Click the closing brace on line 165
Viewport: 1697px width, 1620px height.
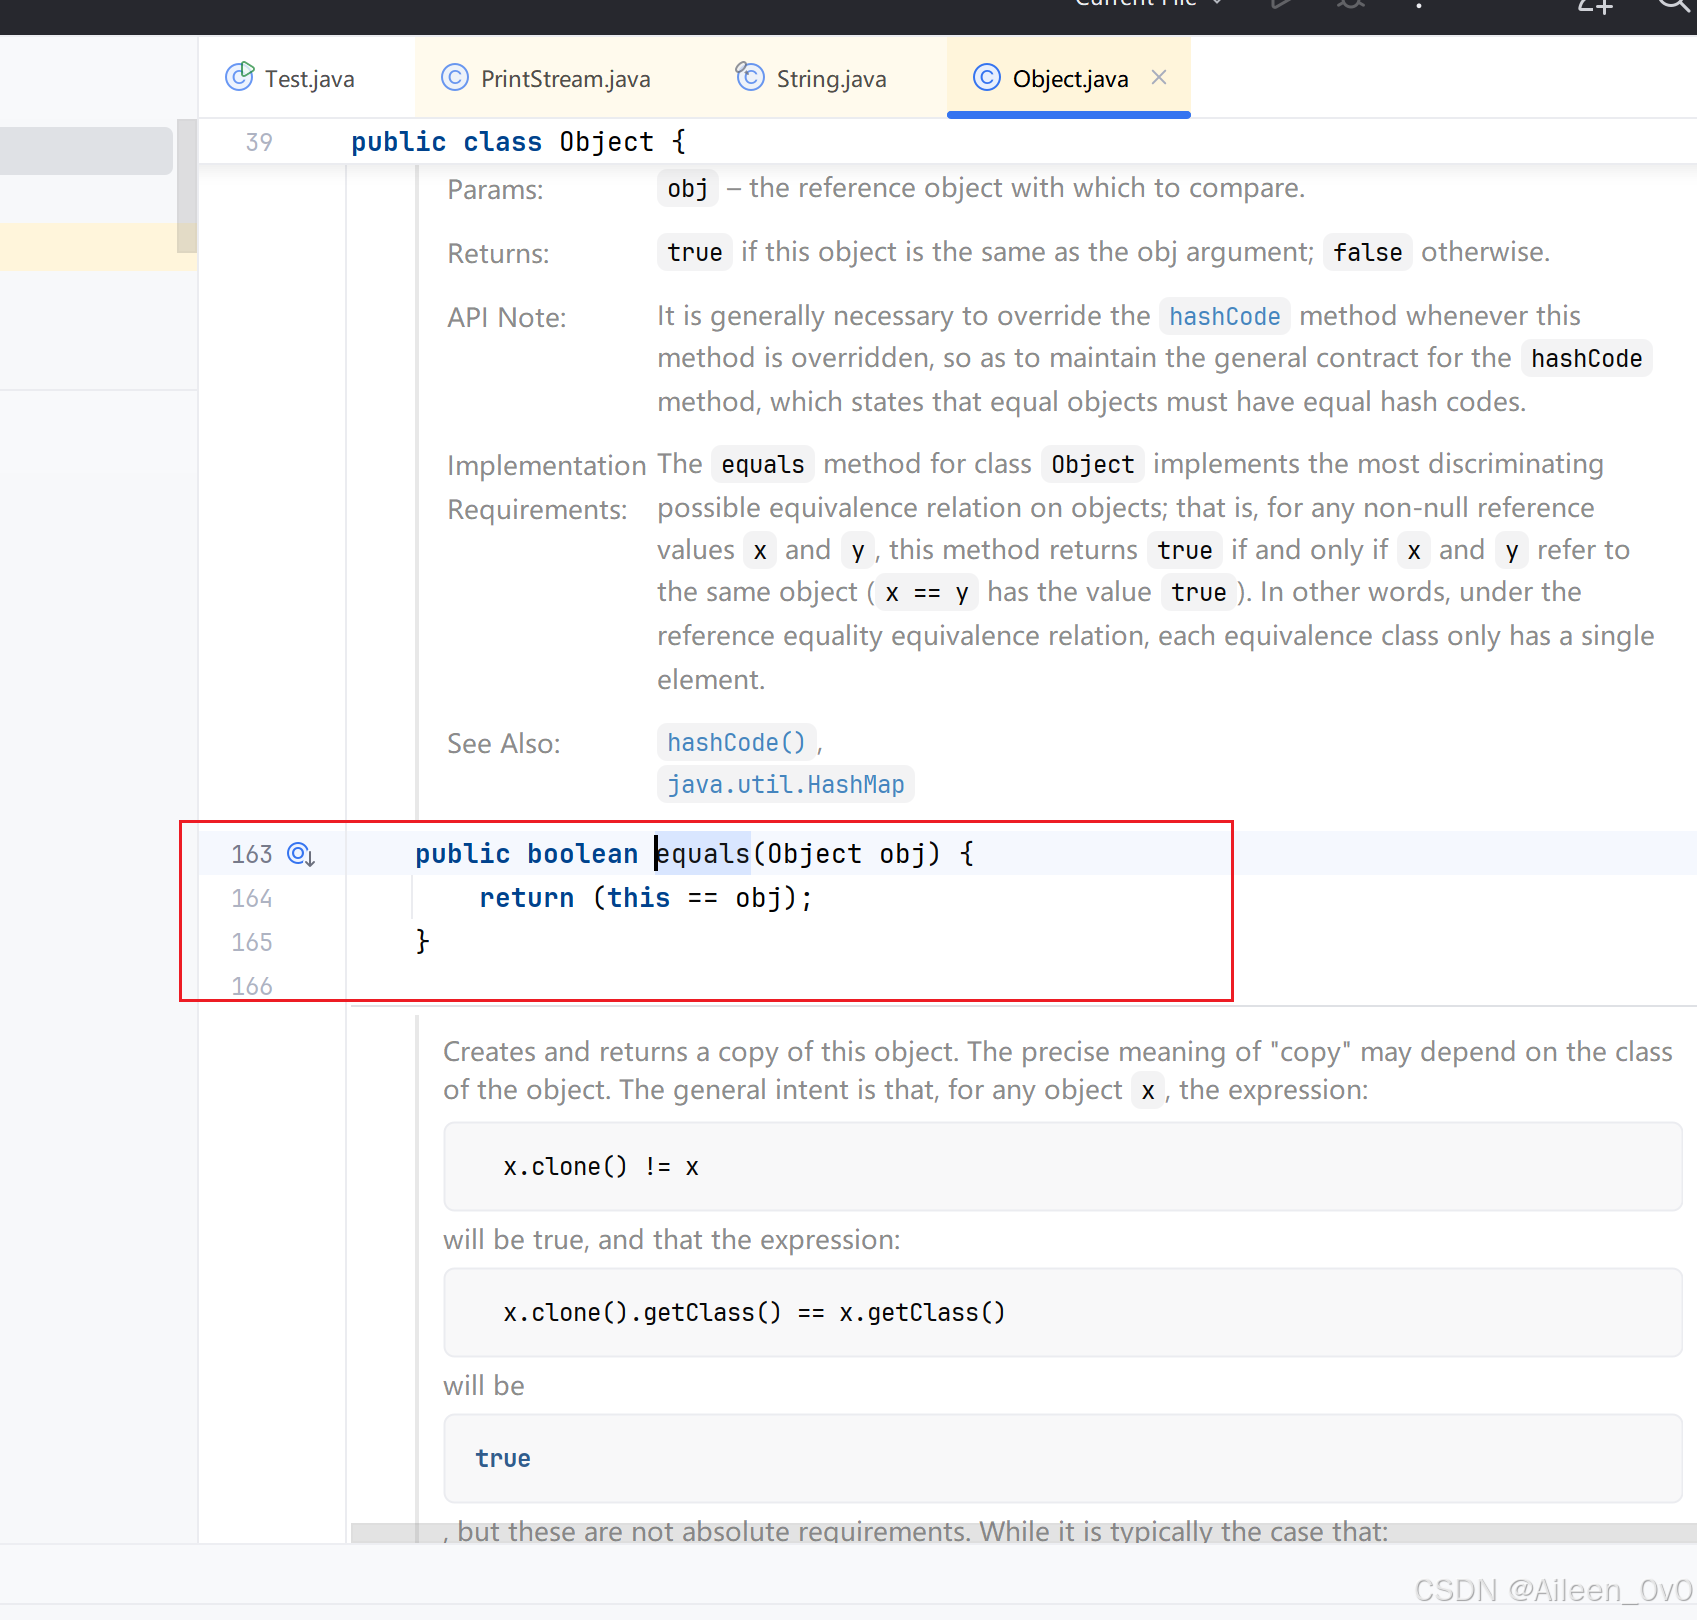pyautogui.click(x=422, y=941)
